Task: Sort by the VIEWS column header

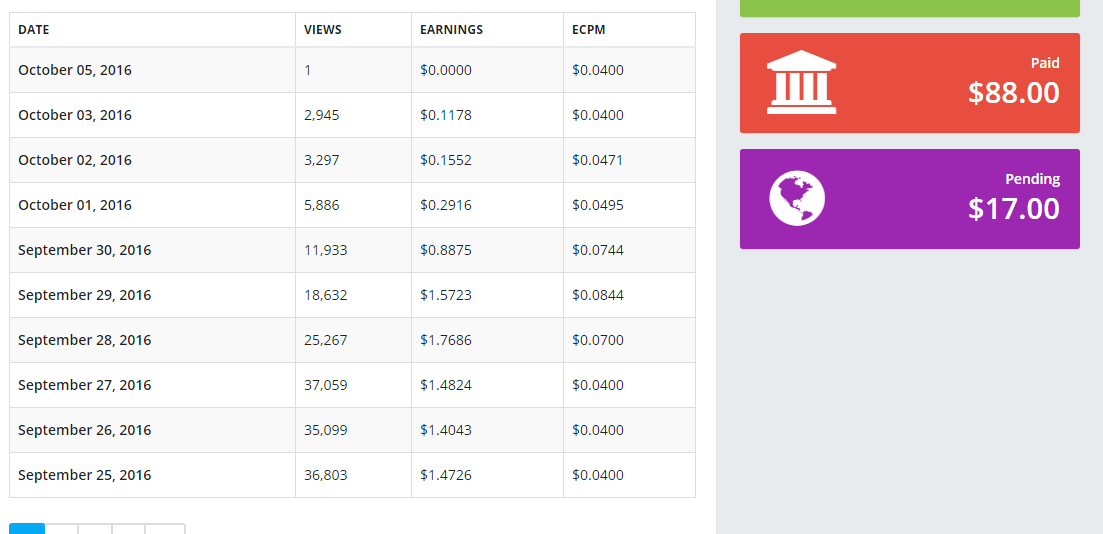Action: pyautogui.click(x=323, y=30)
